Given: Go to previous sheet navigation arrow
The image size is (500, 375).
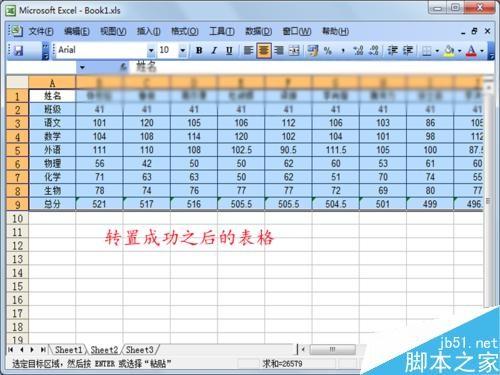Looking at the screenshot, I should click(22, 350).
